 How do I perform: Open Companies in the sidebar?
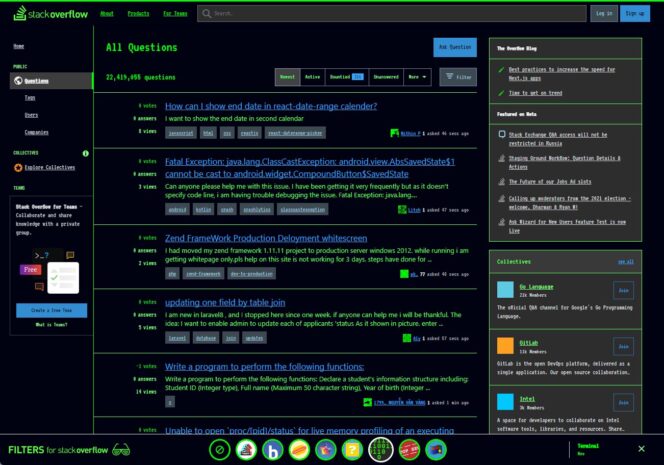click(36, 133)
